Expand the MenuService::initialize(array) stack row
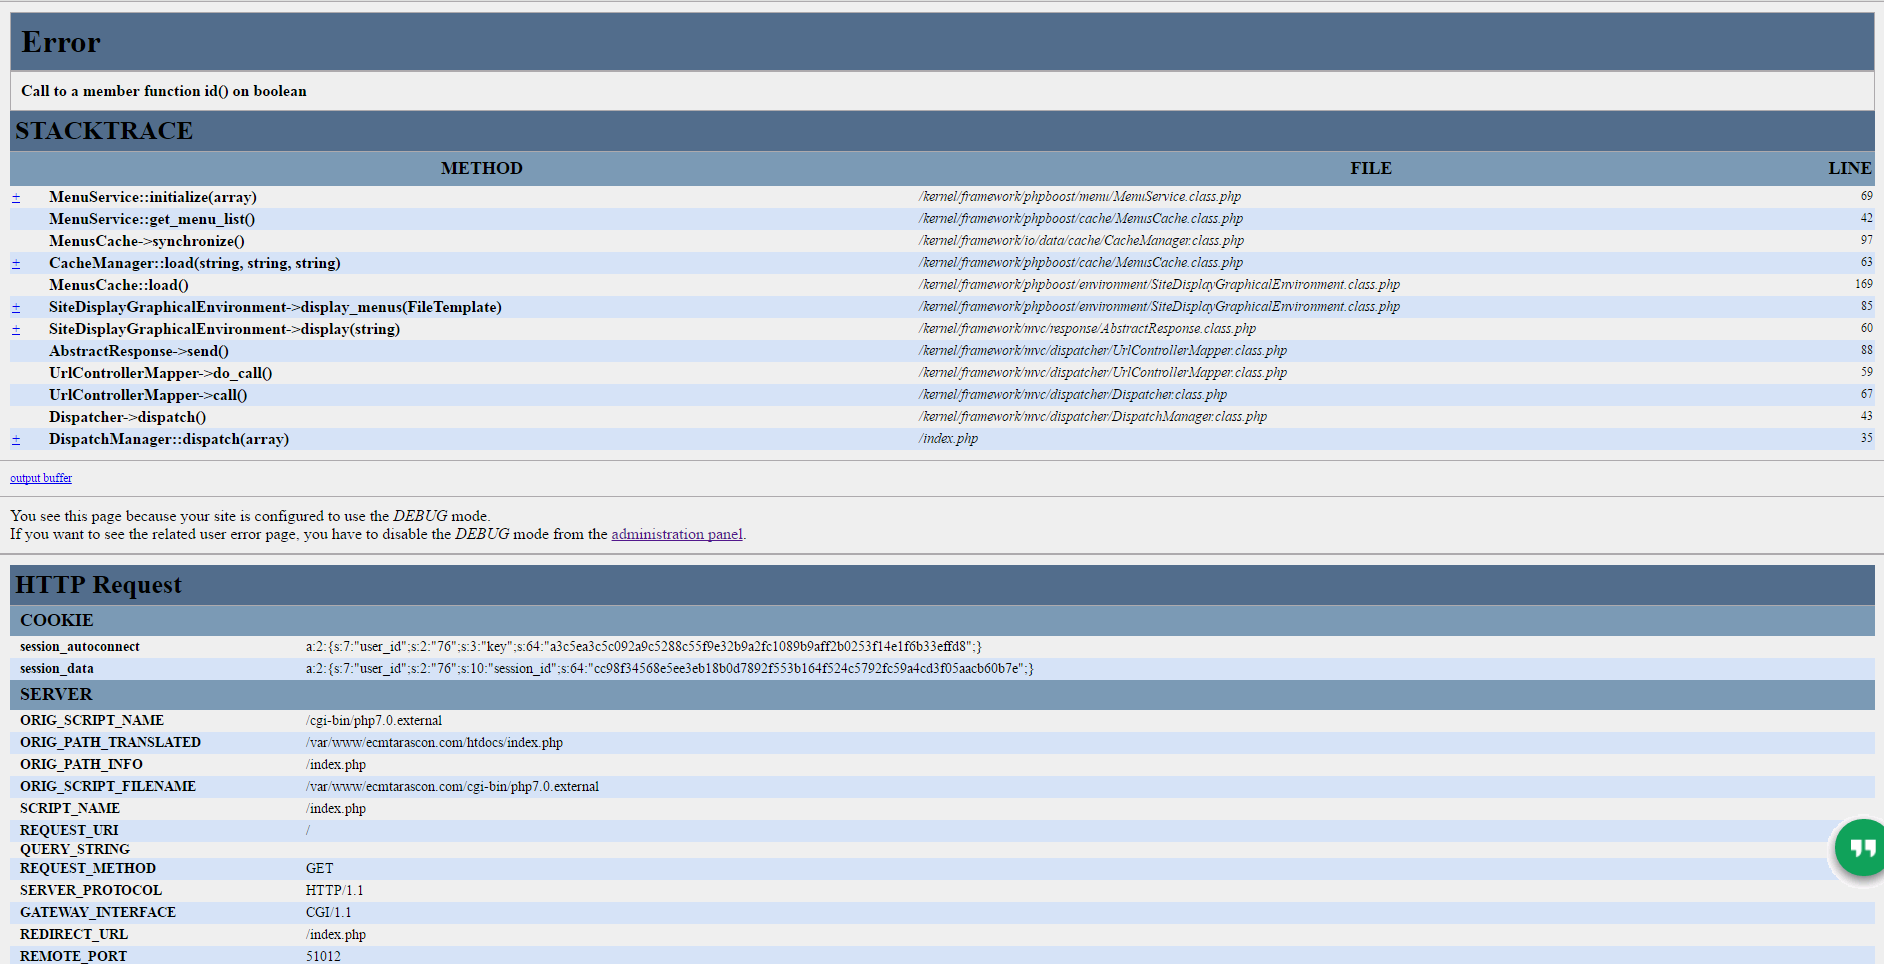This screenshot has height=964, width=1884. coord(16,198)
